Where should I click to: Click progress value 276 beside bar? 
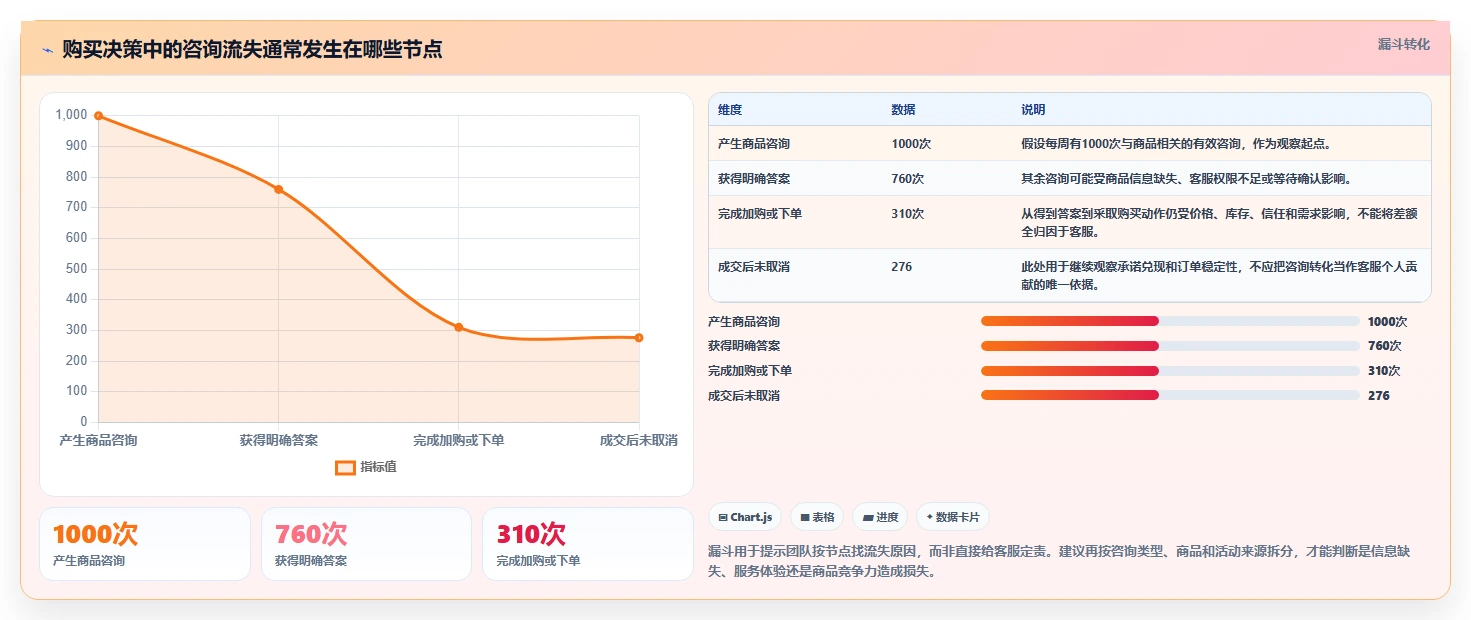coord(1378,396)
